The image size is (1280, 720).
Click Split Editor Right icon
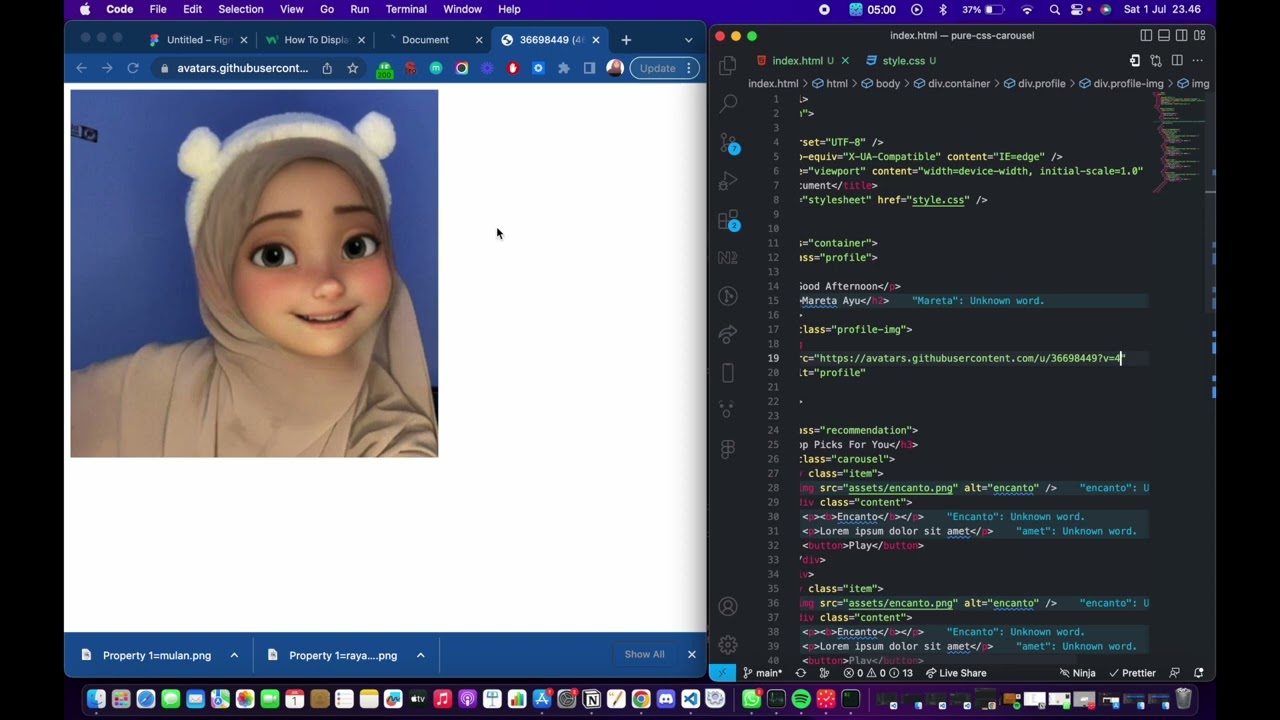[x=1177, y=61]
